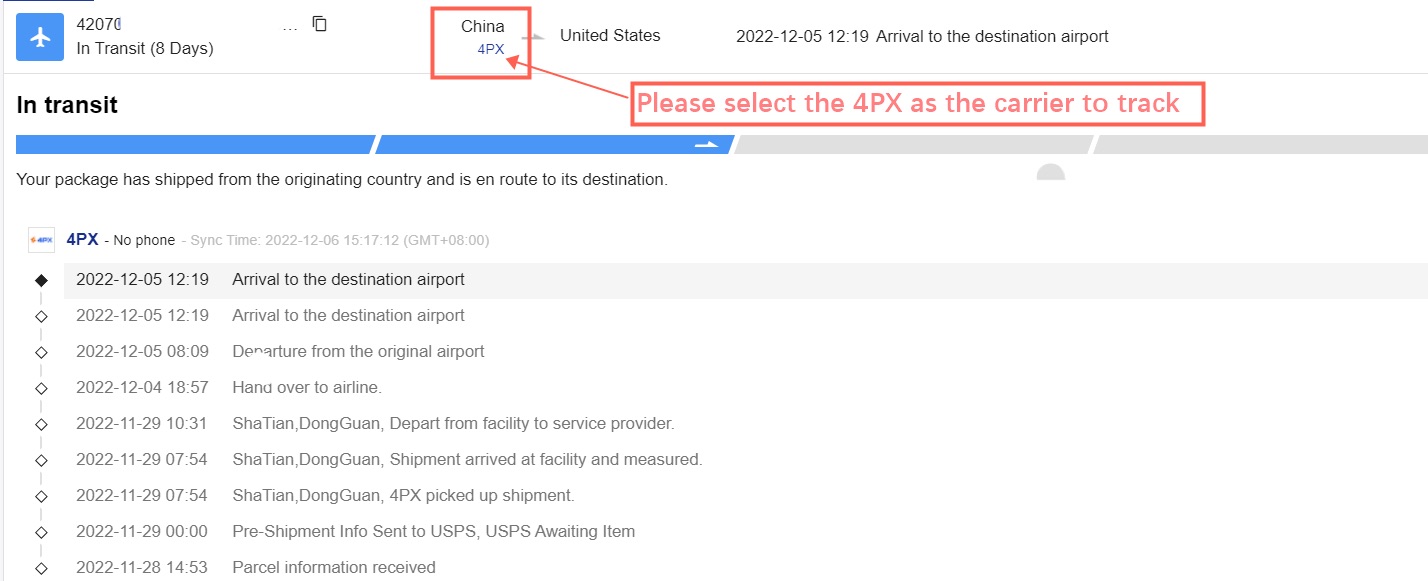This screenshot has width=1428, height=581.
Task: Click diamond marker for Hand over to airline
Action: point(41,388)
